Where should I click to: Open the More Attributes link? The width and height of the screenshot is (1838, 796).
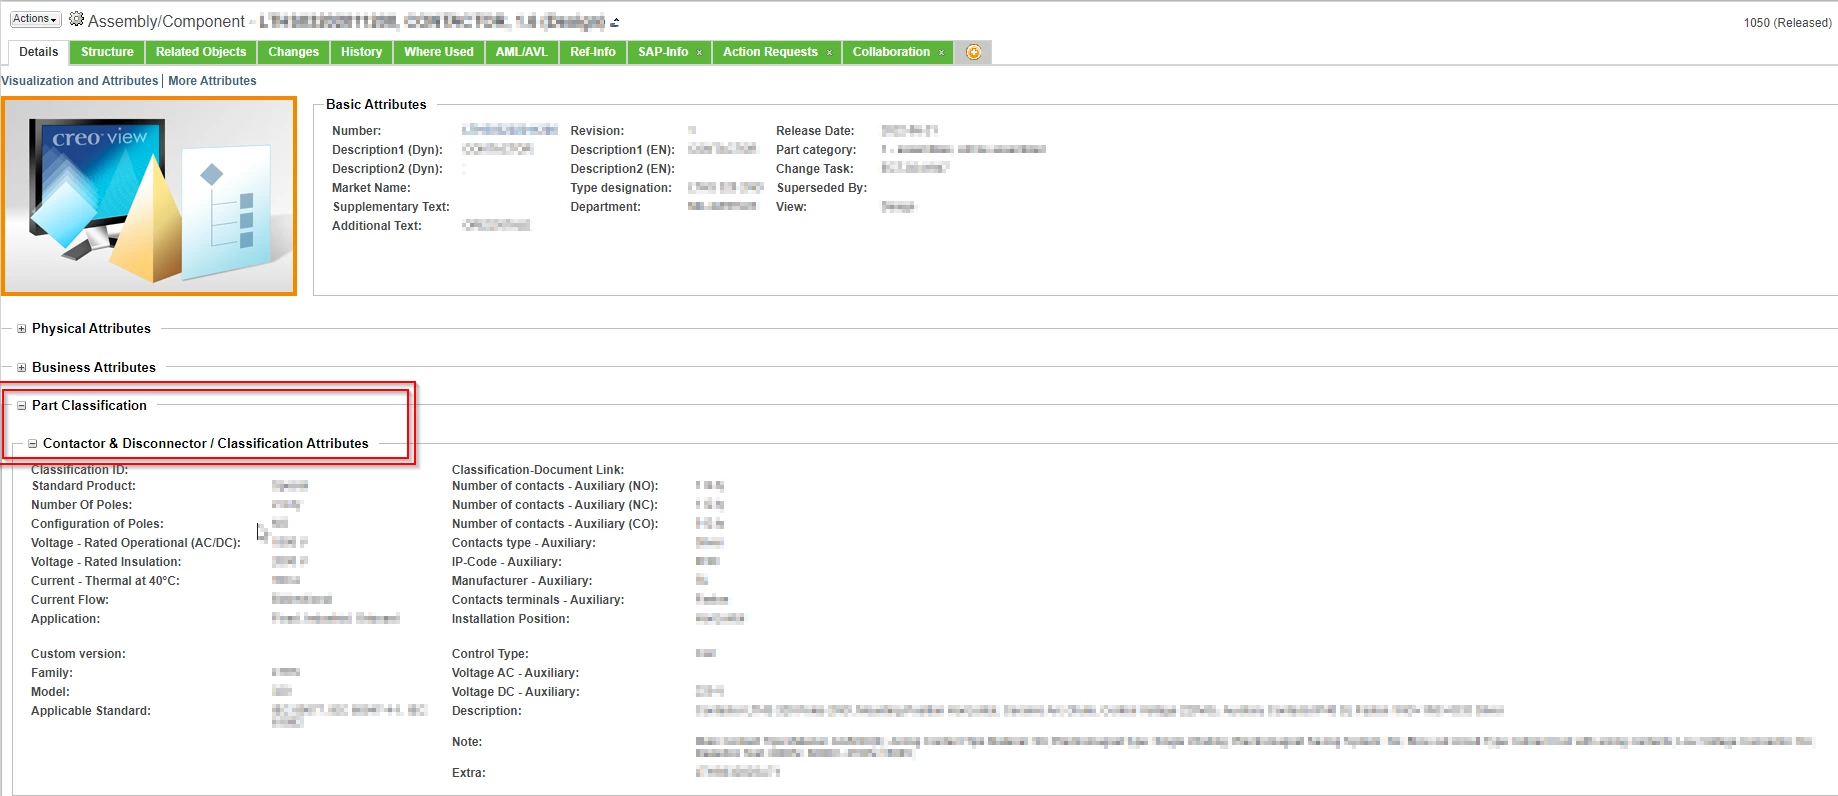coord(212,81)
